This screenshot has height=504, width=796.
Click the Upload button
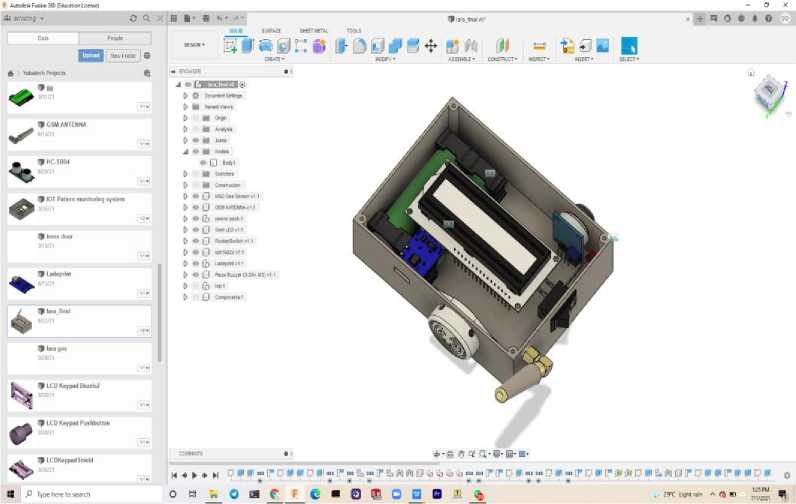(91, 56)
